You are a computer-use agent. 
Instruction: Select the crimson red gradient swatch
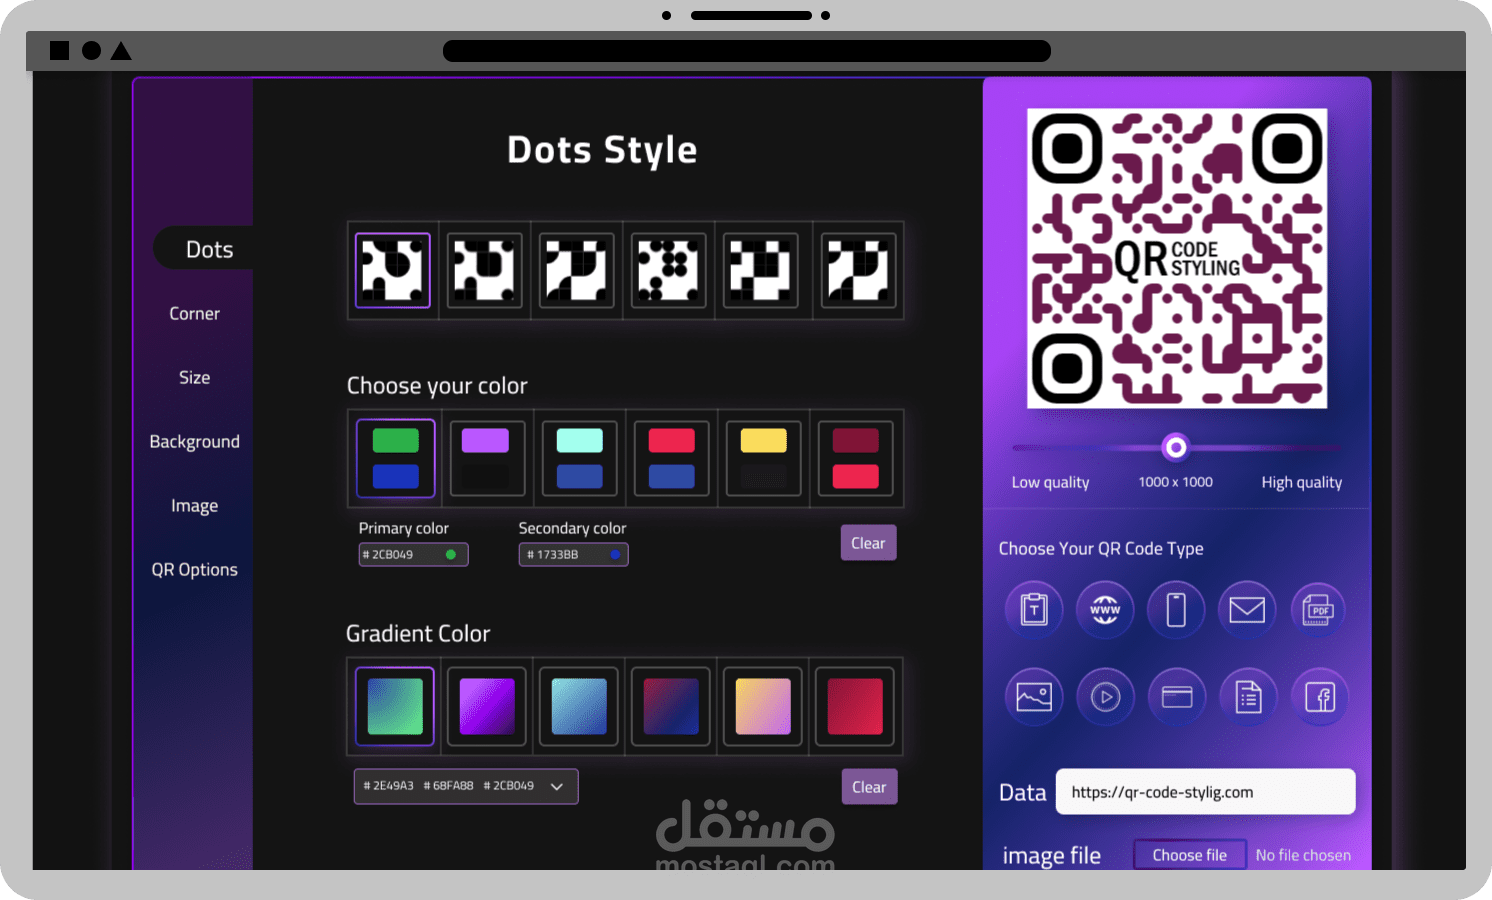pyautogui.click(x=855, y=706)
